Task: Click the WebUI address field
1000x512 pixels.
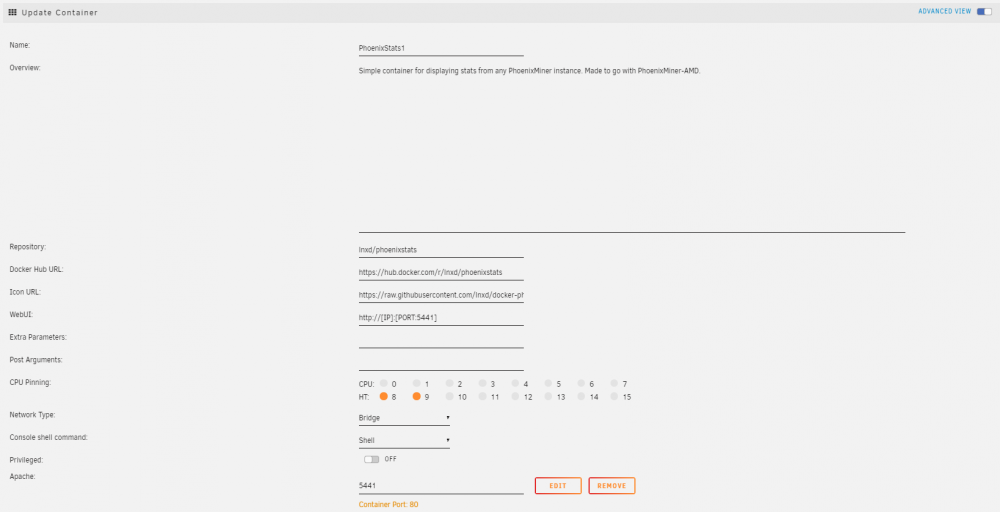Action: 441,318
